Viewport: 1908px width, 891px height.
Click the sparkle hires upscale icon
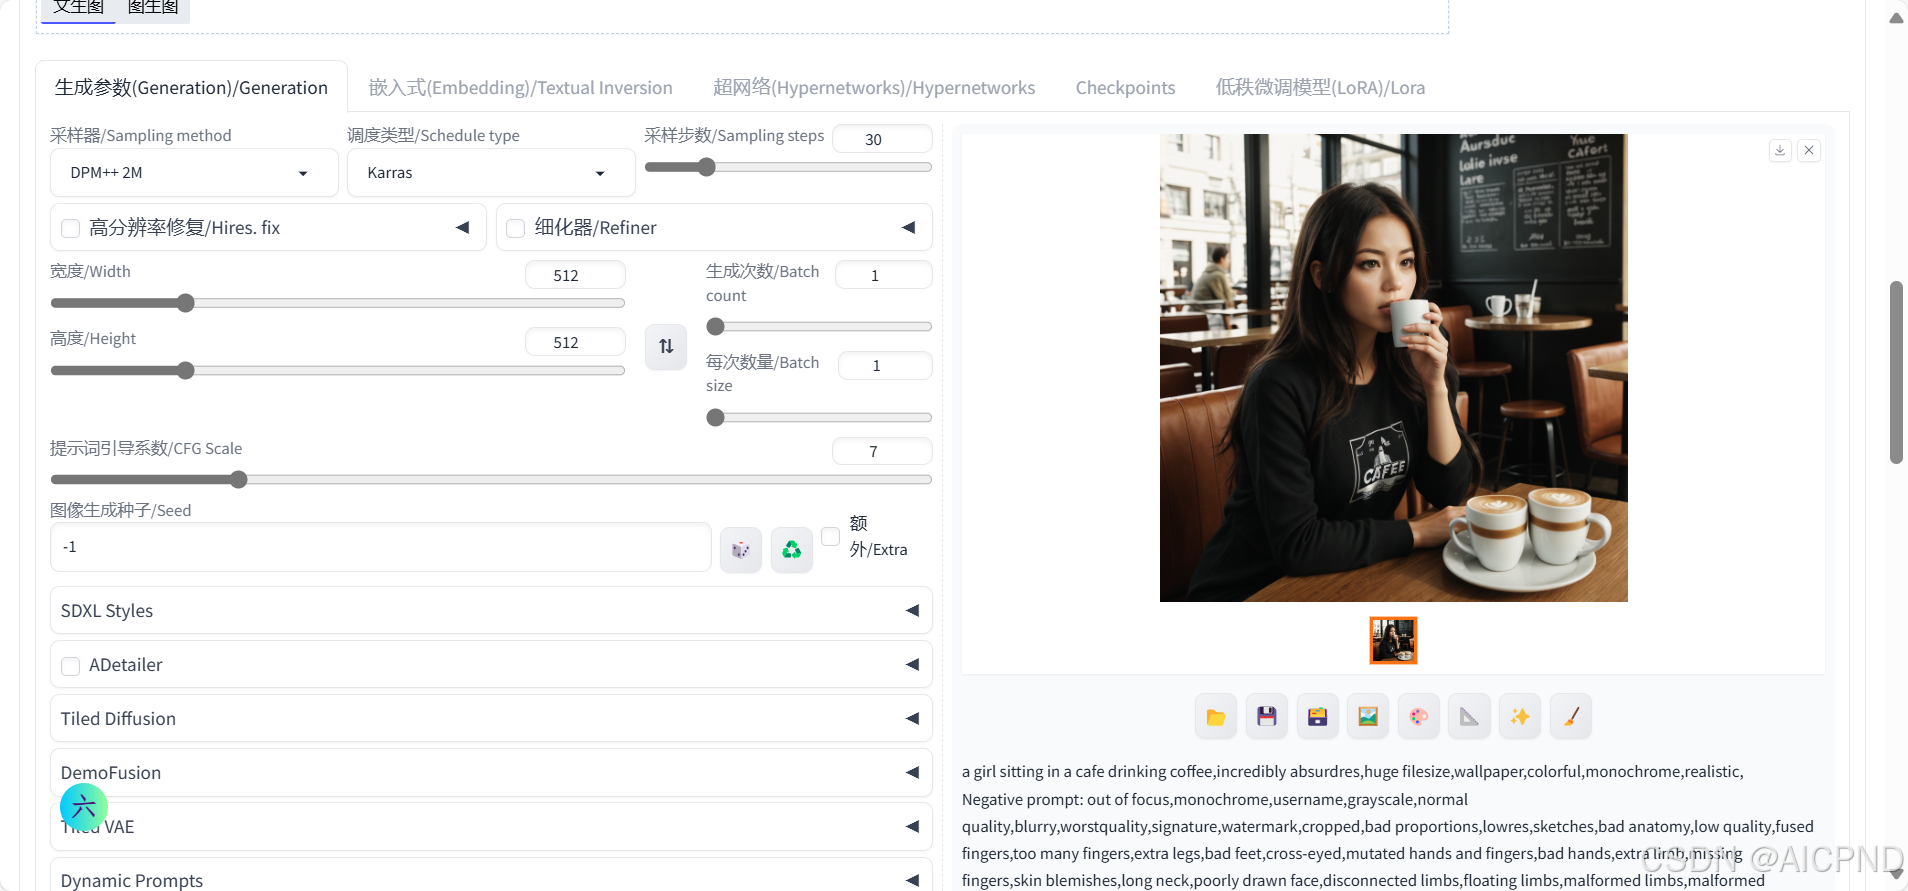tap(1520, 717)
